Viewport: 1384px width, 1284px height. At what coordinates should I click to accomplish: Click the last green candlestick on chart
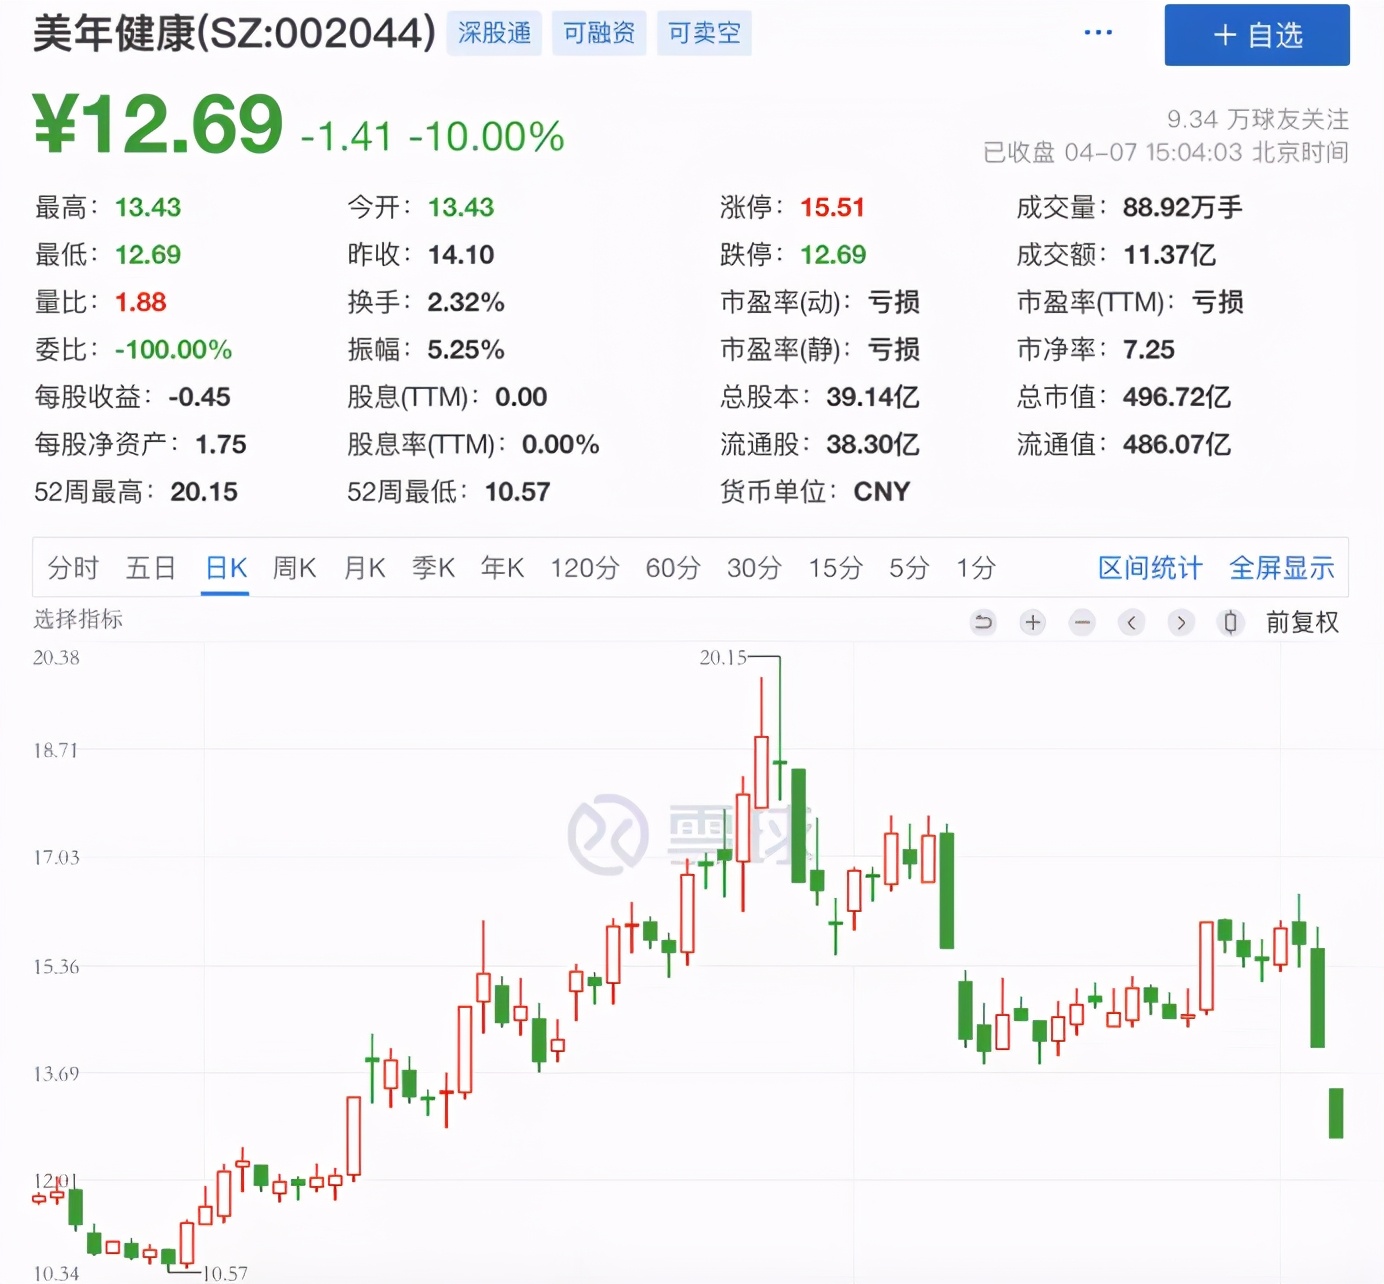(x=1336, y=1113)
